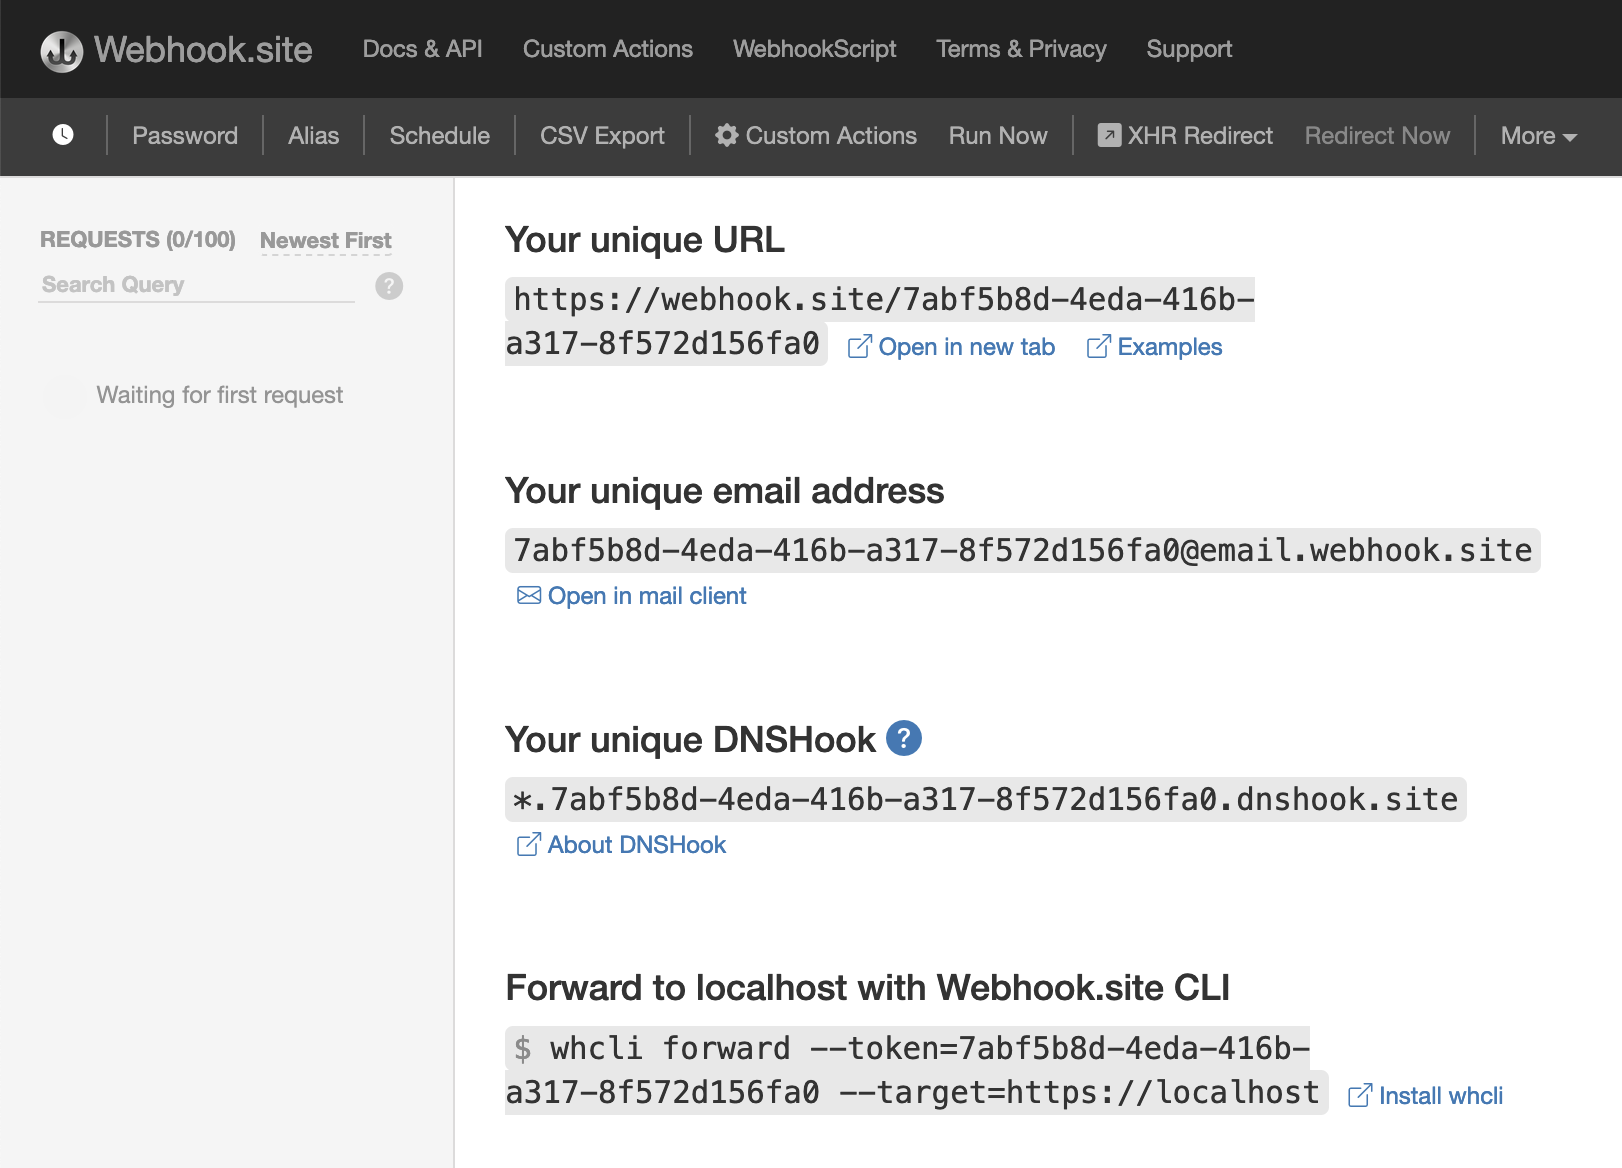Open Terms & Privacy page
1622x1168 pixels.
click(x=1021, y=49)
